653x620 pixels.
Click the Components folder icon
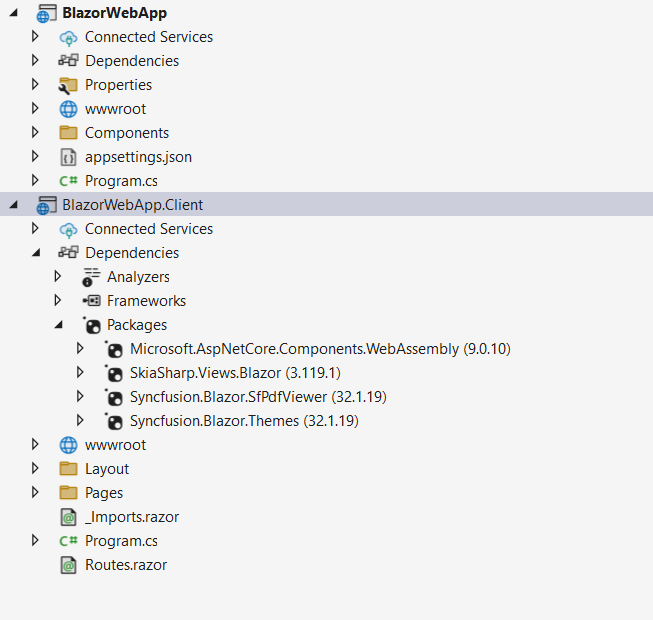(68, 133)
